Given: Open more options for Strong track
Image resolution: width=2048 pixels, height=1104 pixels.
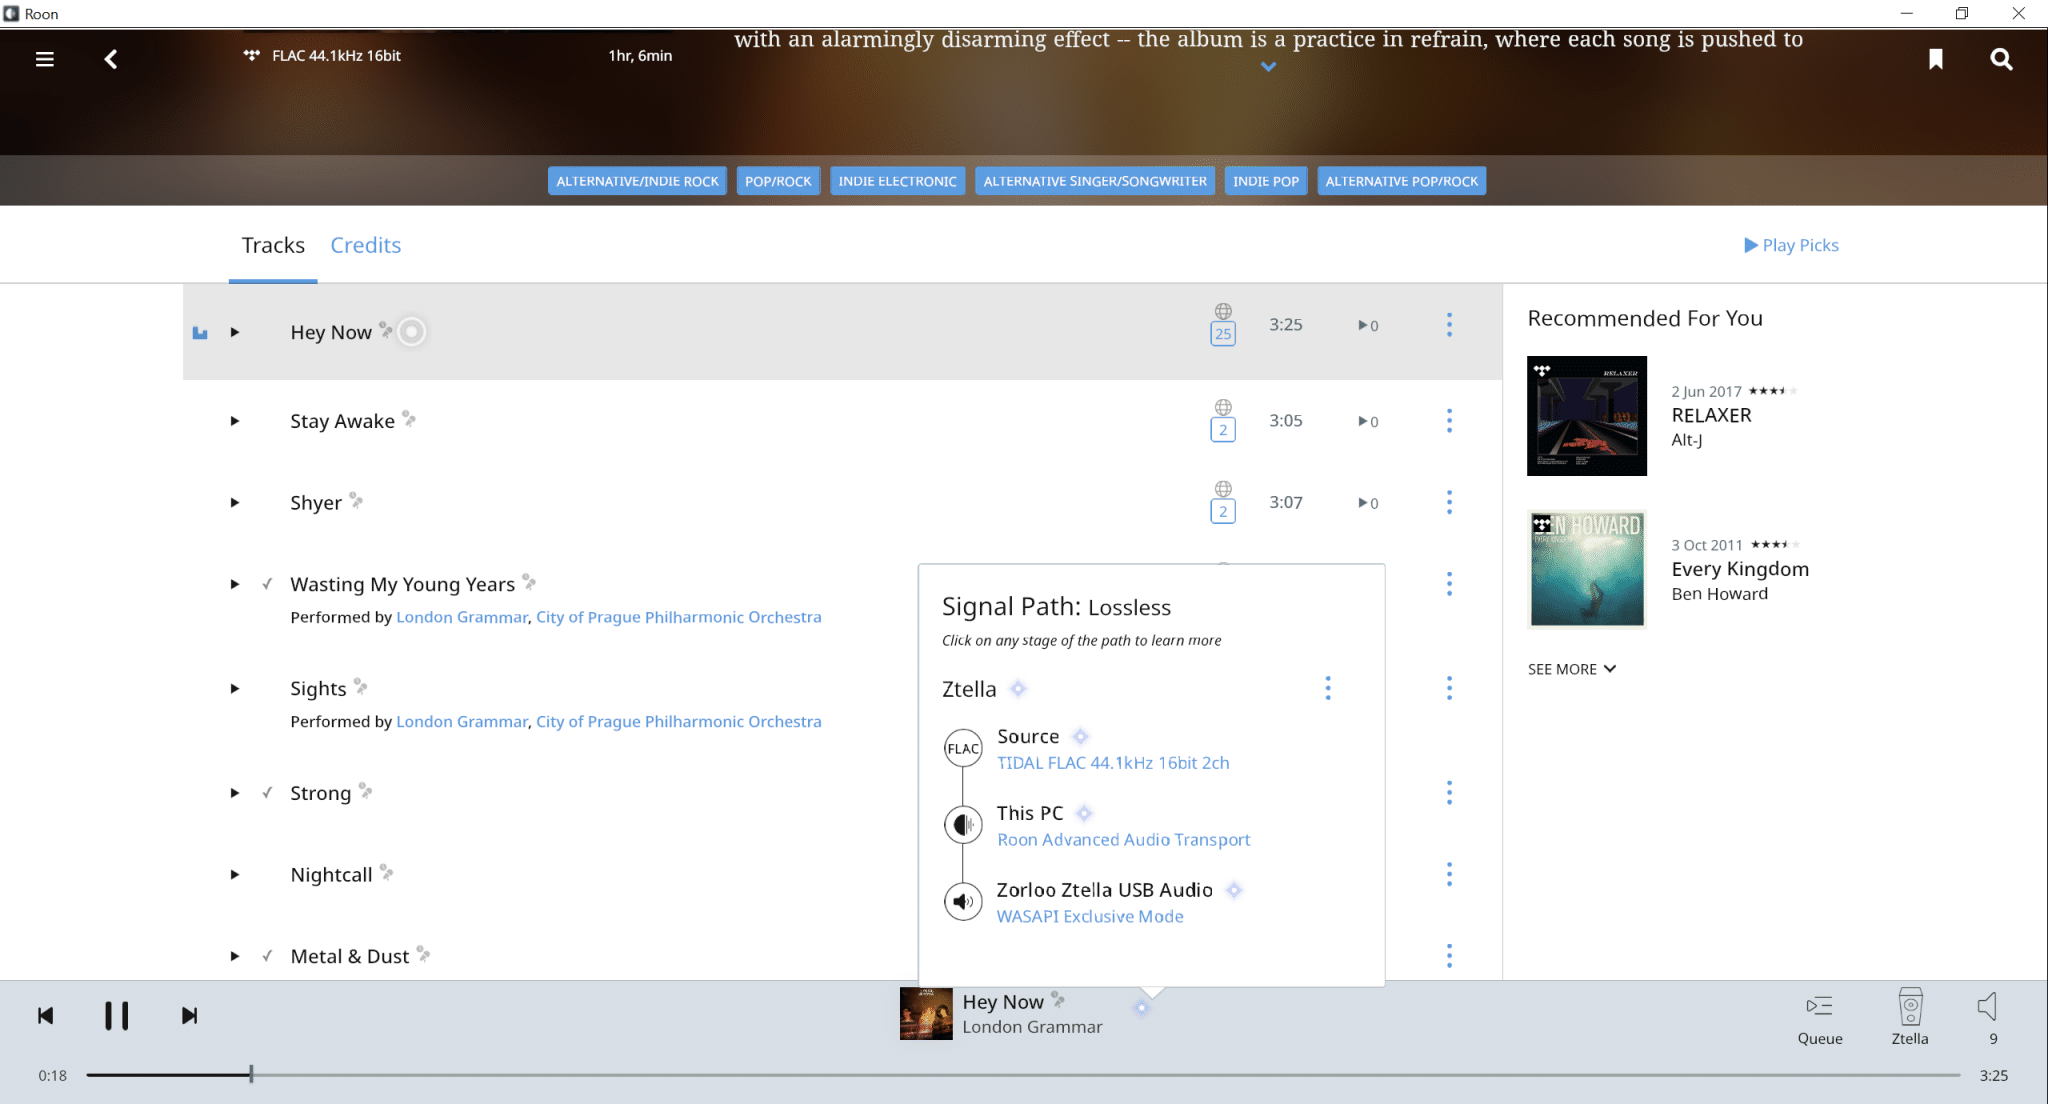Looking at the screenshot, I should coord(1449,793).
